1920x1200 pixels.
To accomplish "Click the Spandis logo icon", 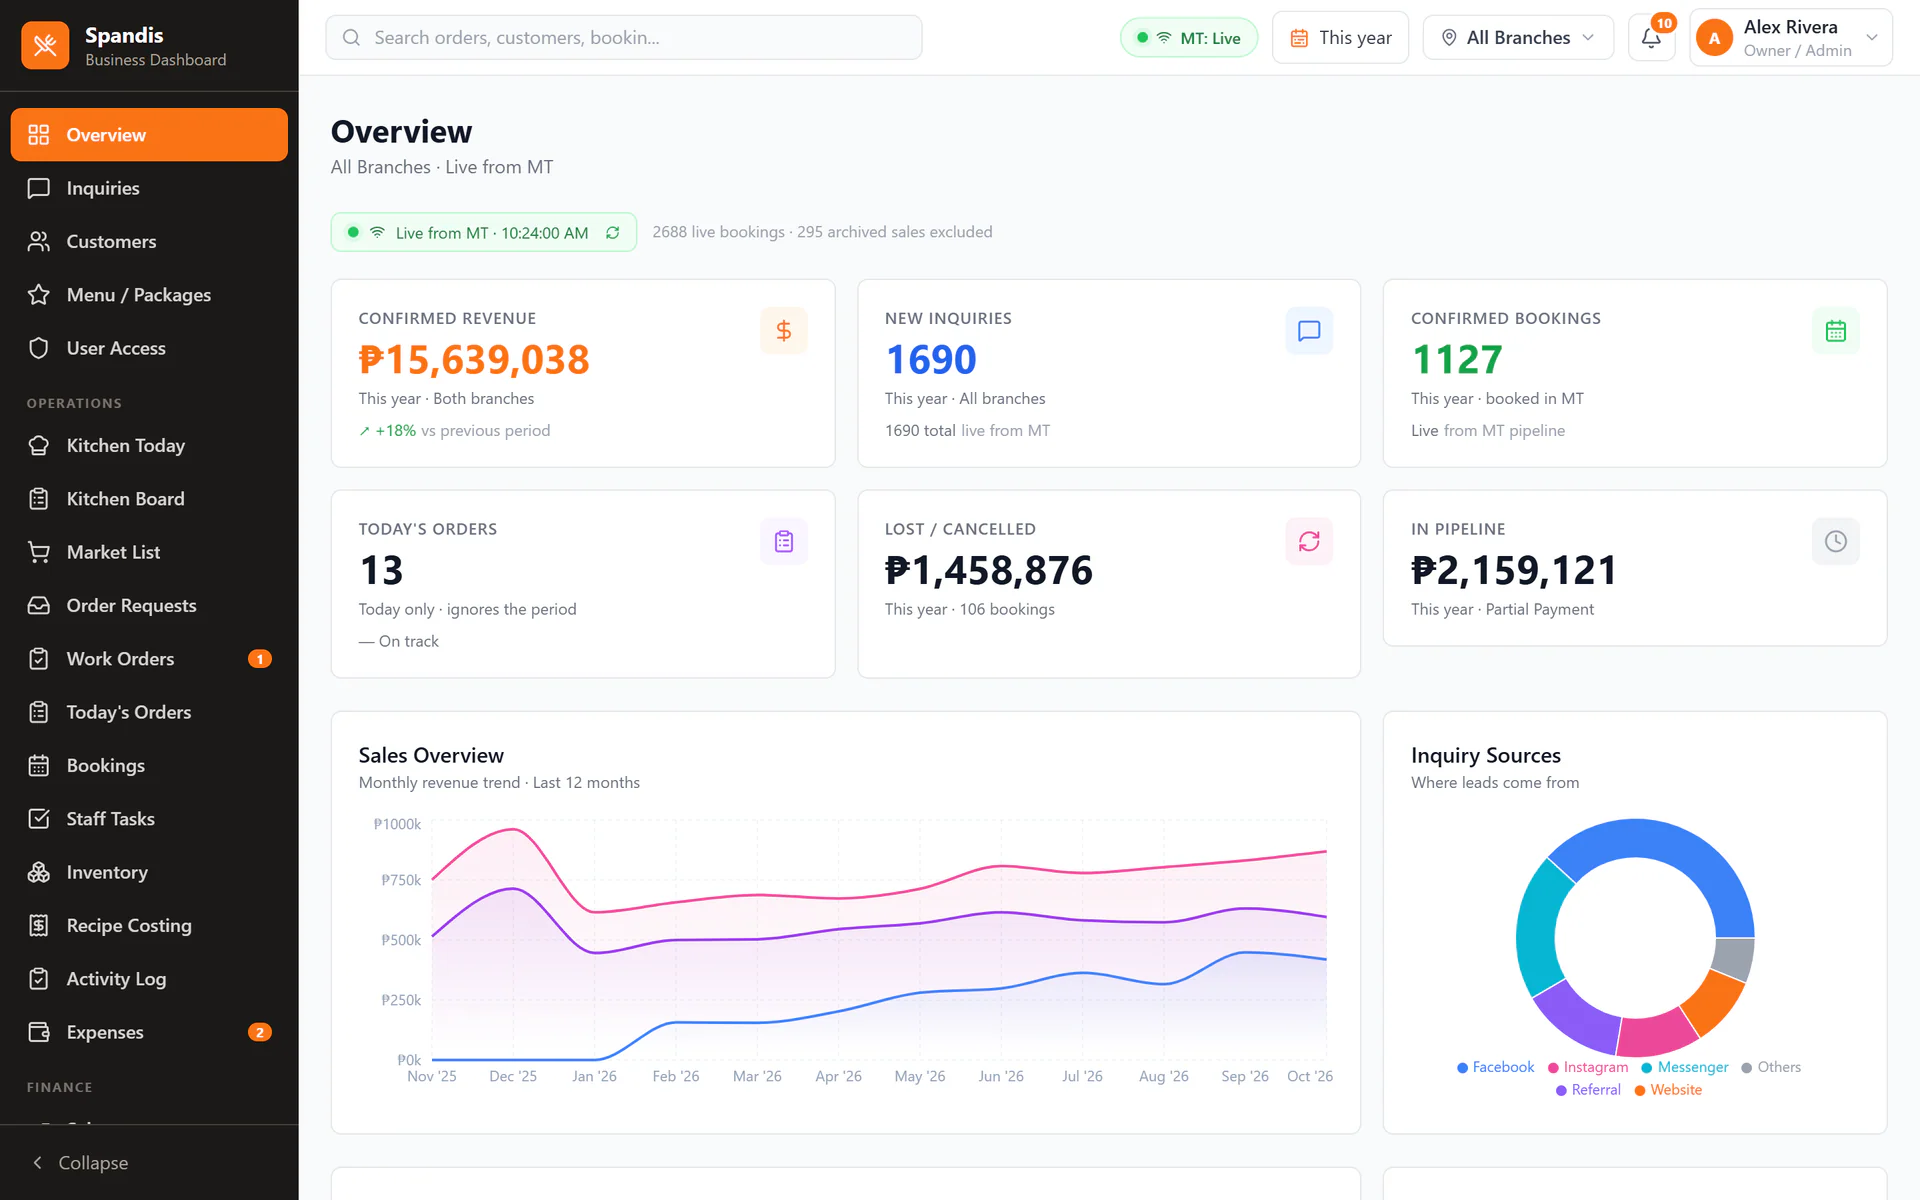I will click(45, 45).
